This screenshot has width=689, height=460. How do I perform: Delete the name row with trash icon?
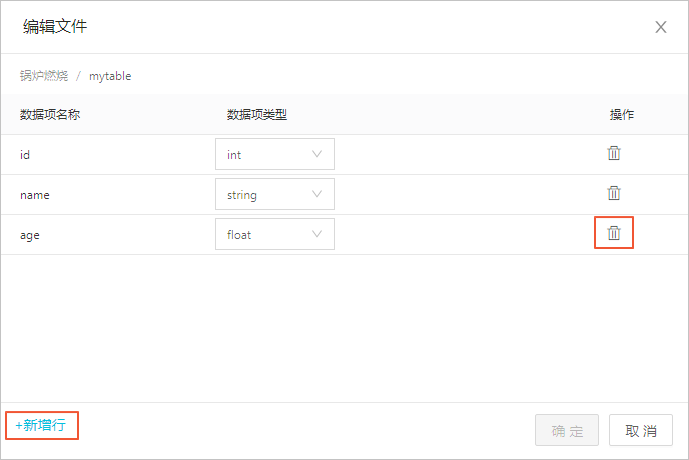tap(614, 193)
